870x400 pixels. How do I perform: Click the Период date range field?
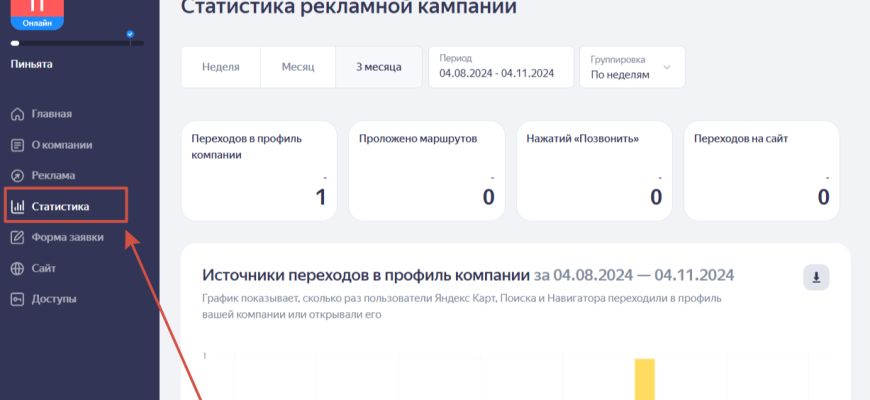click(x=500, y=67)
